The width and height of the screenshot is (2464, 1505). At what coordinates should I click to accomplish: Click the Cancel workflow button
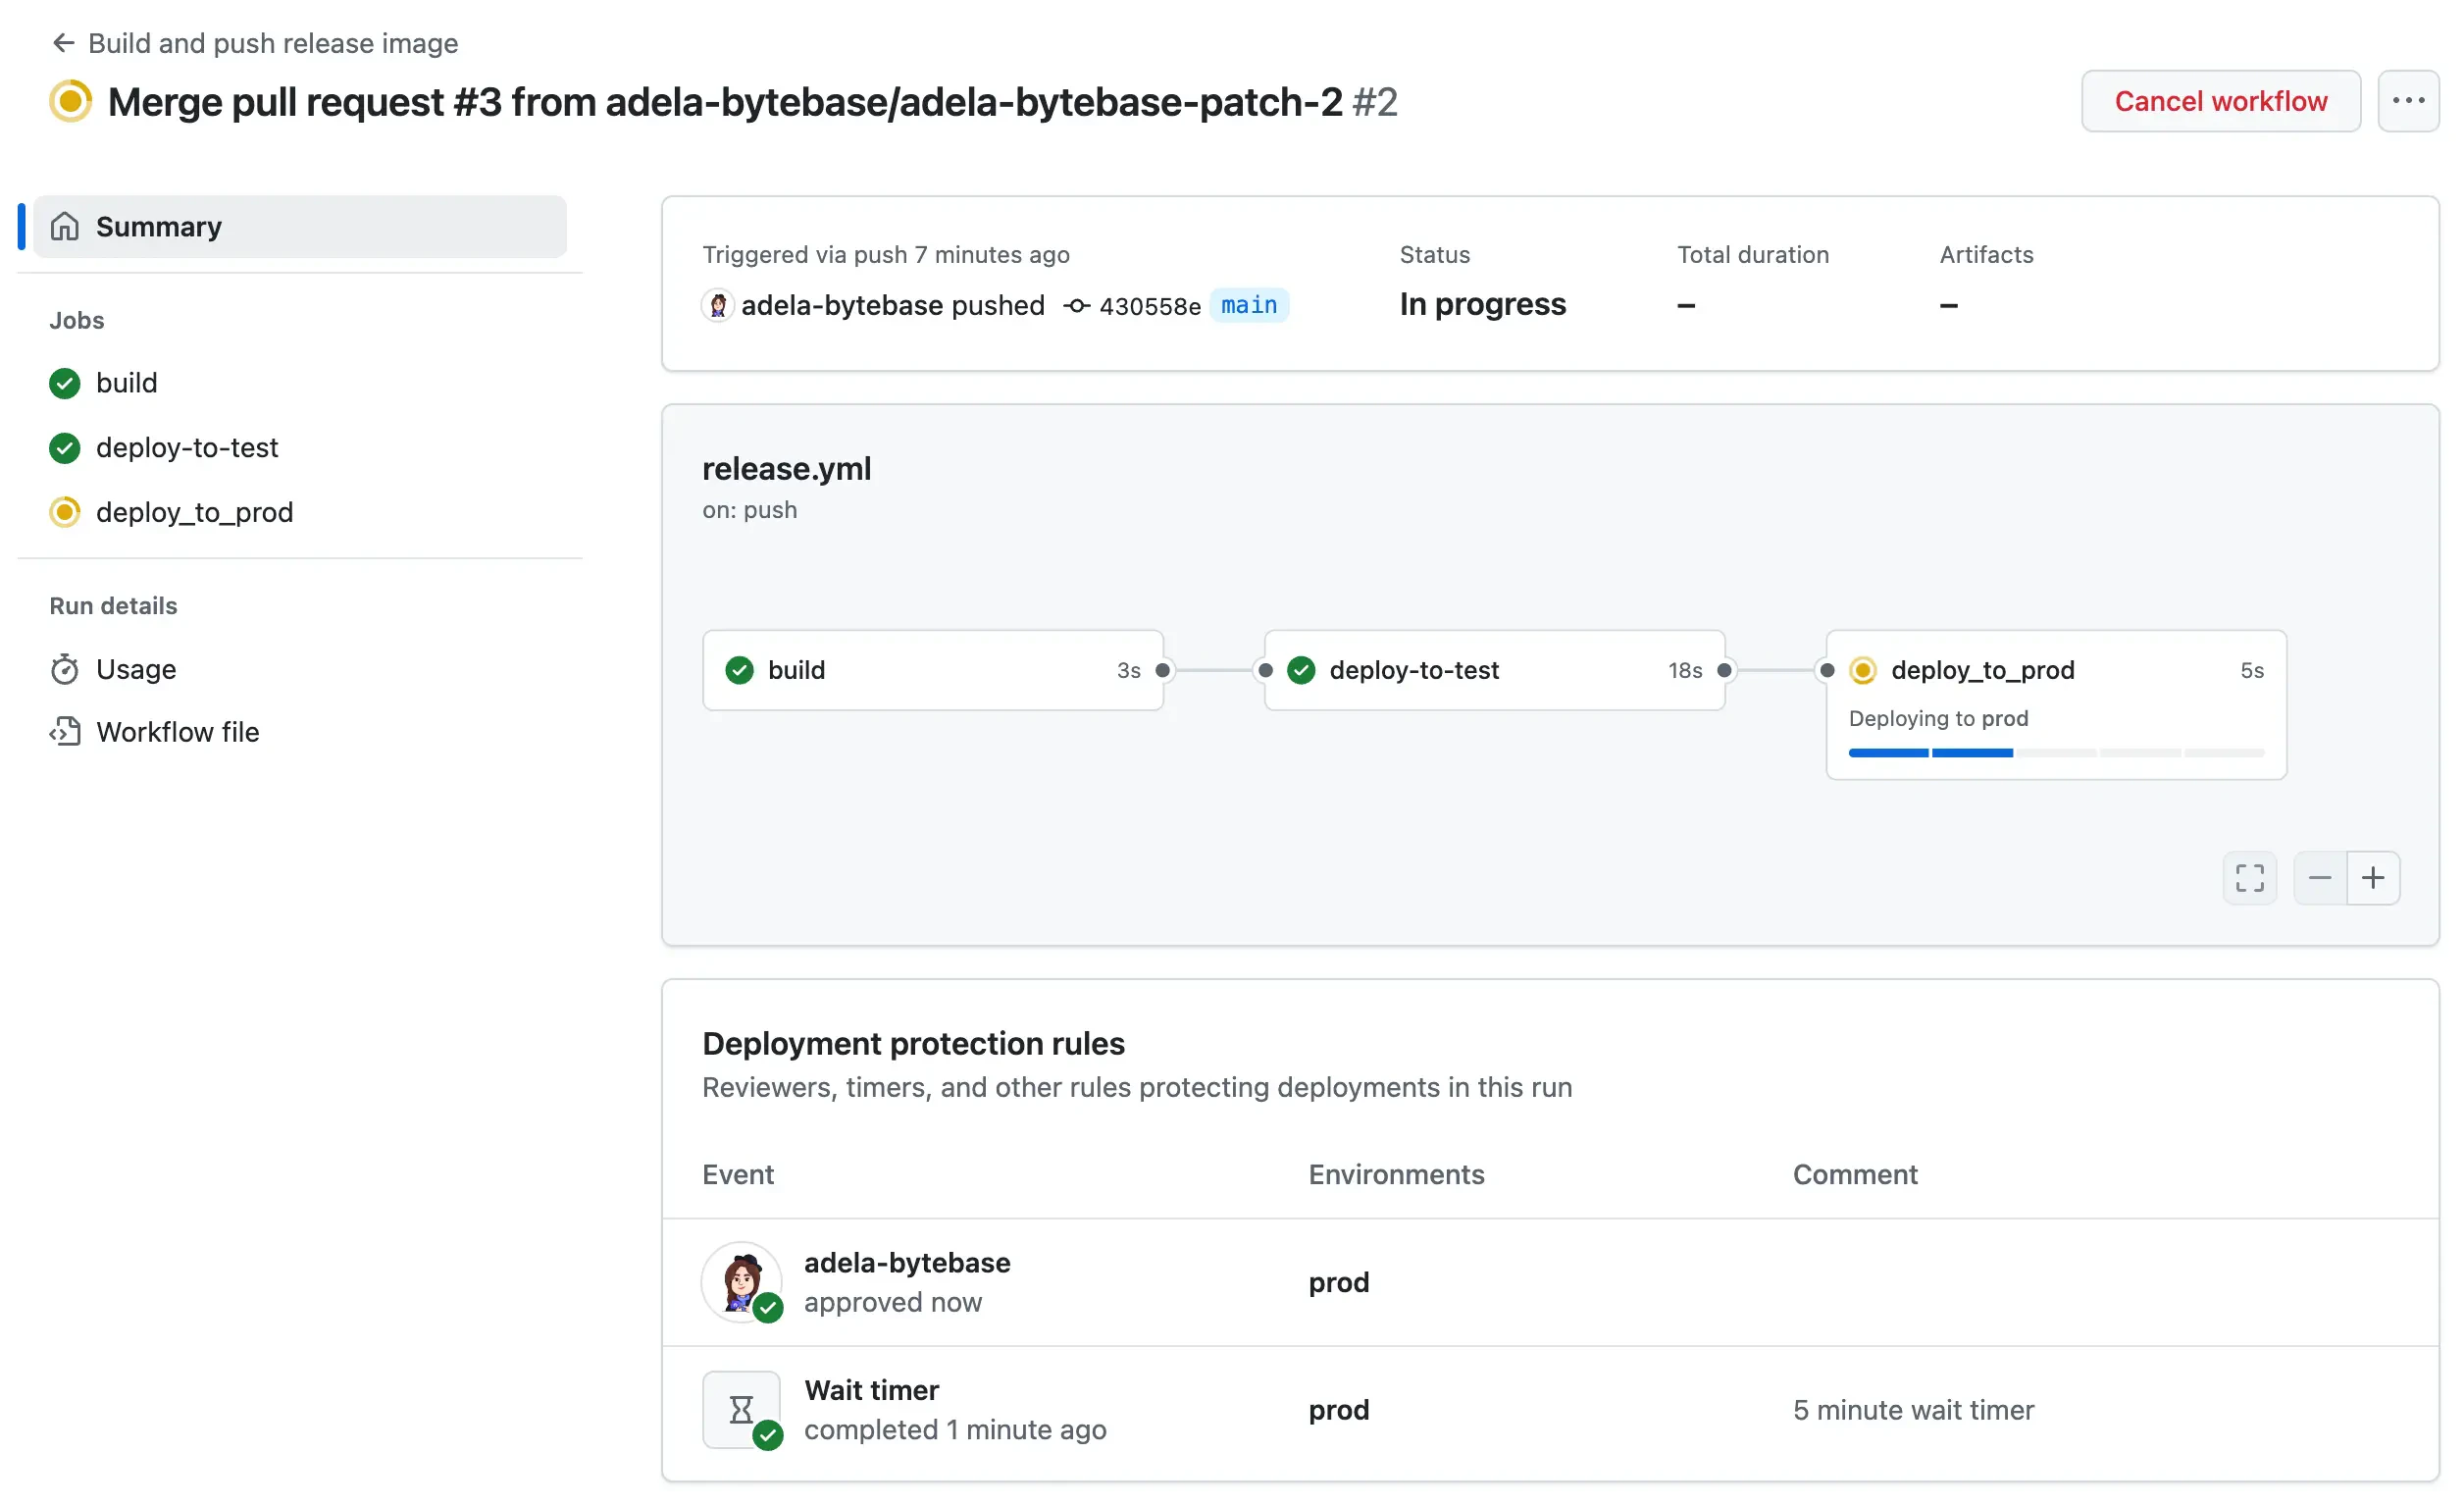2219,101
